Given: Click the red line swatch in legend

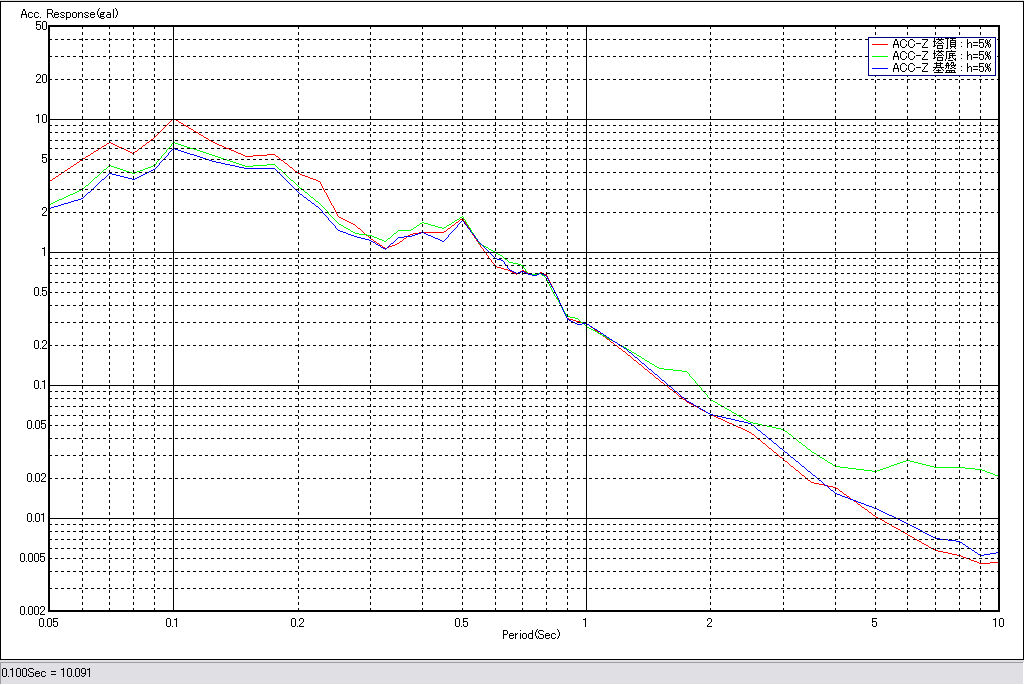Looking at the screenshot, I should [880, 44].
